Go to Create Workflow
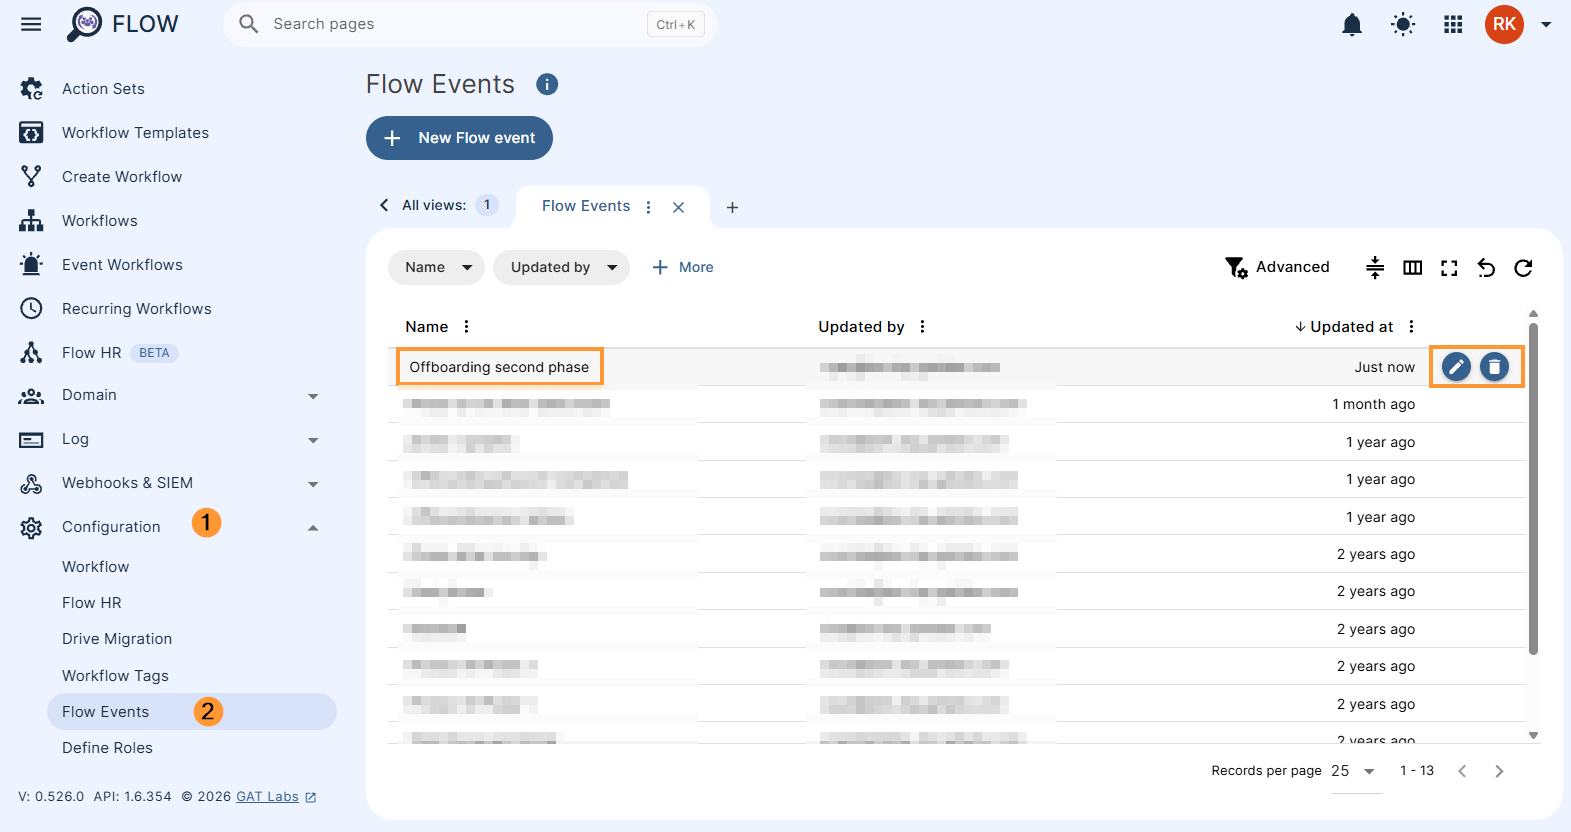Screen dimensions: 1571x832 click(122, 177)
